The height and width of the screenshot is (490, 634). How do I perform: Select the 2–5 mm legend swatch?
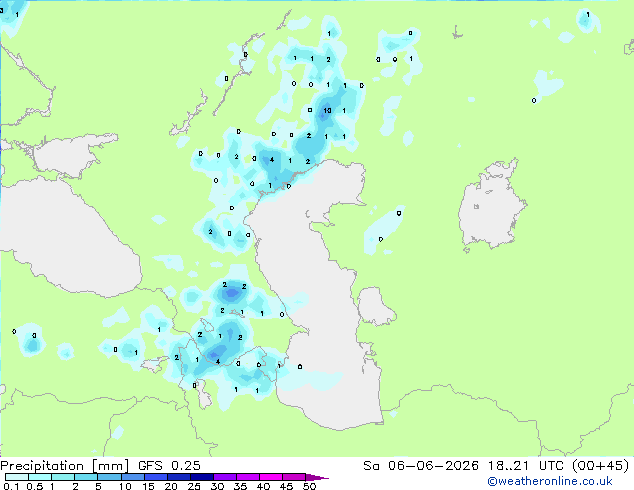(86, 477)
